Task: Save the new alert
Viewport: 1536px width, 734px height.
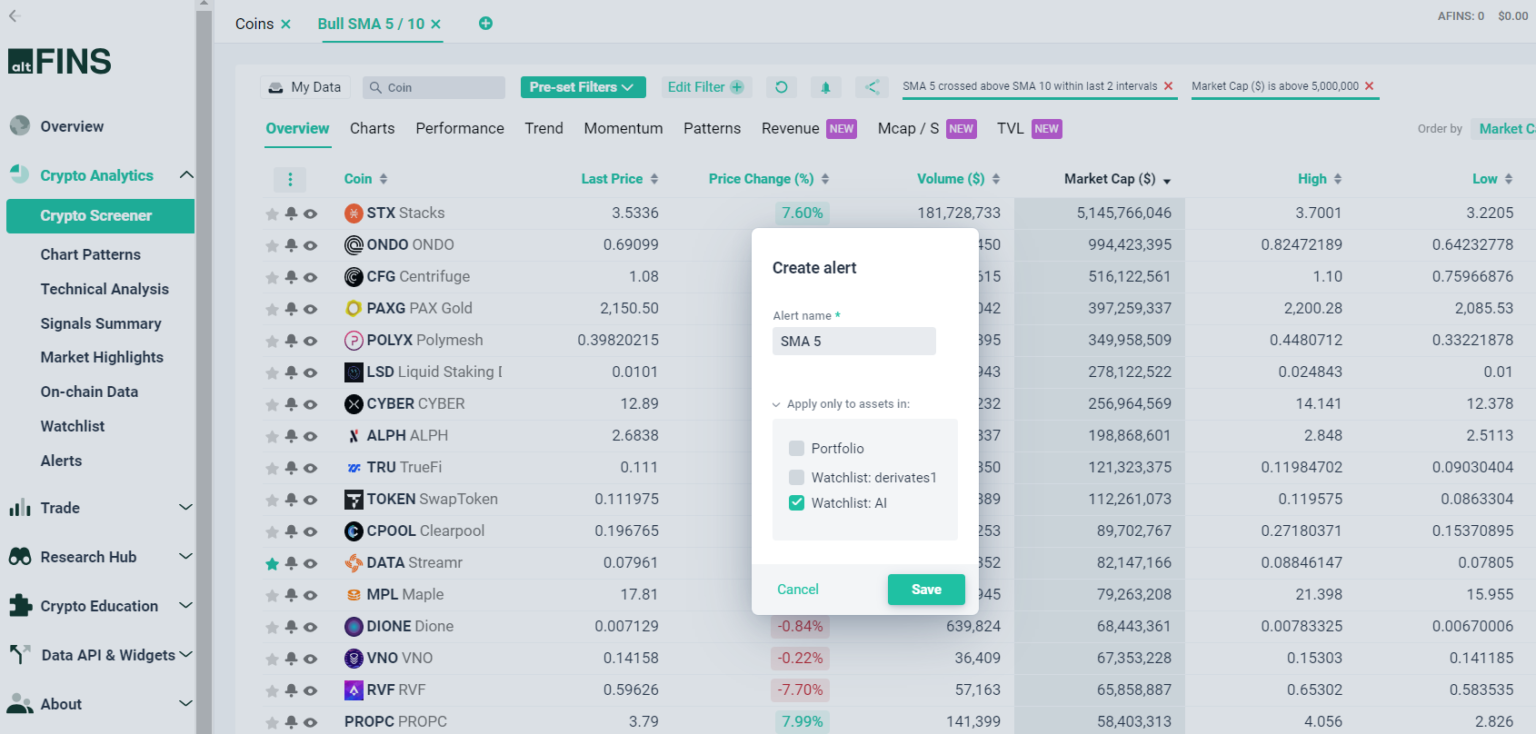Action: point(925,589)
